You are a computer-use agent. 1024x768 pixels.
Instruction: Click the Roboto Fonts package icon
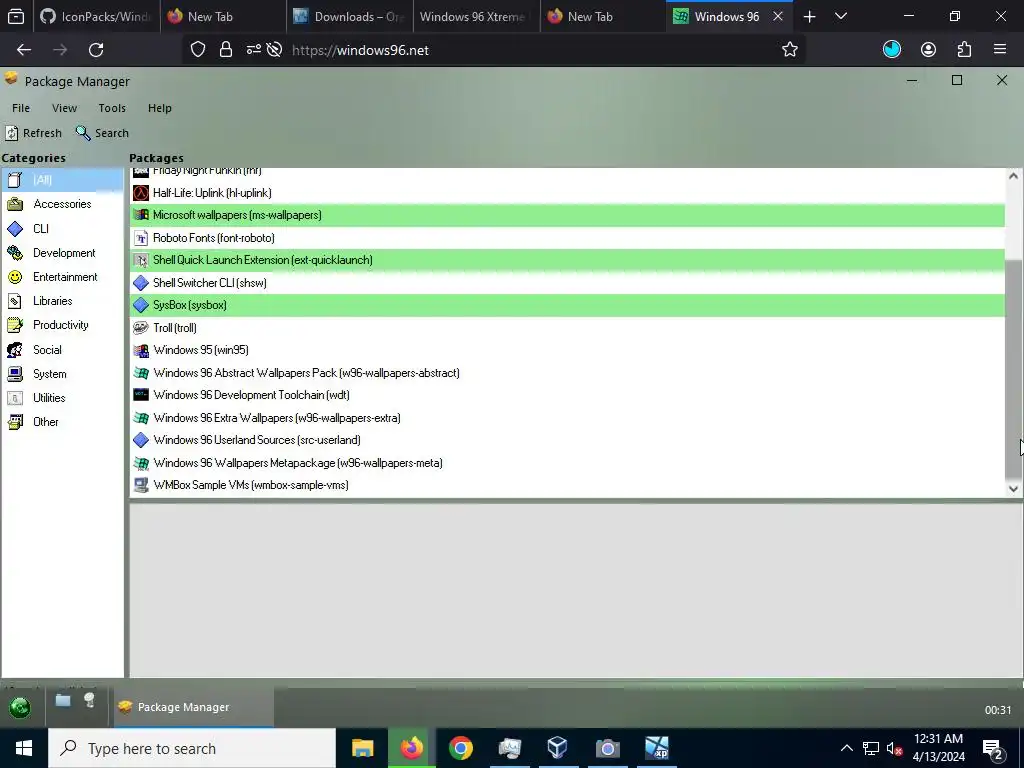point(141,238)
